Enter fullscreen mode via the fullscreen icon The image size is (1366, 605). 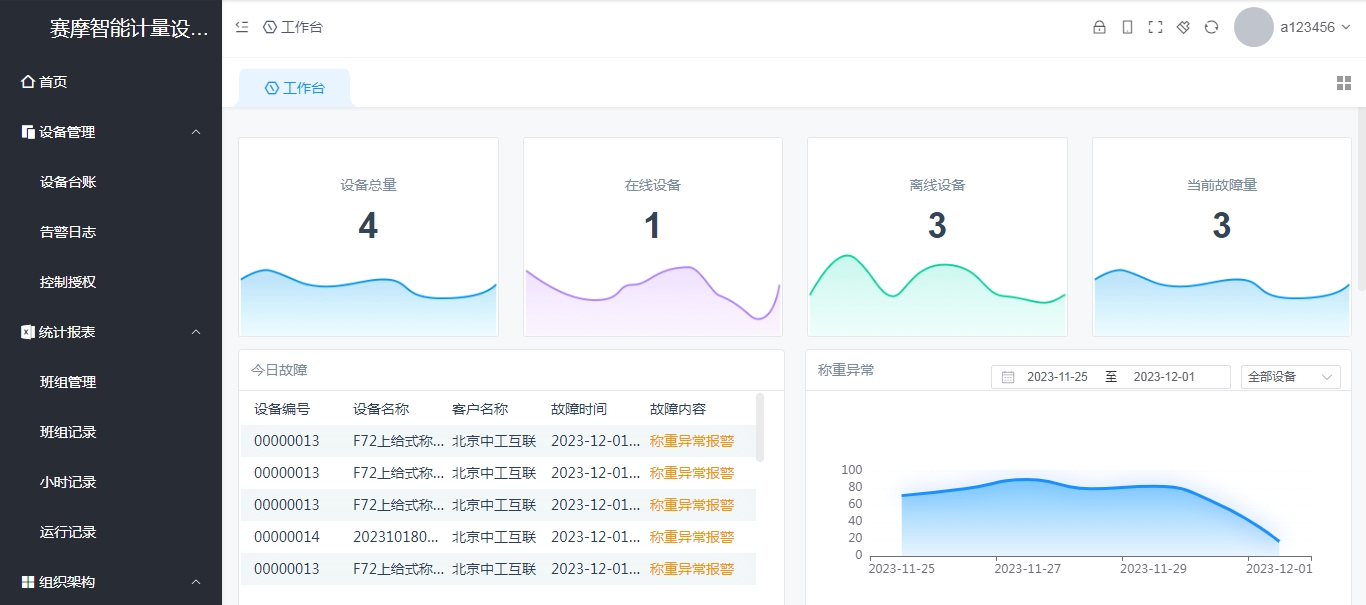click(x=1155, y=27)
